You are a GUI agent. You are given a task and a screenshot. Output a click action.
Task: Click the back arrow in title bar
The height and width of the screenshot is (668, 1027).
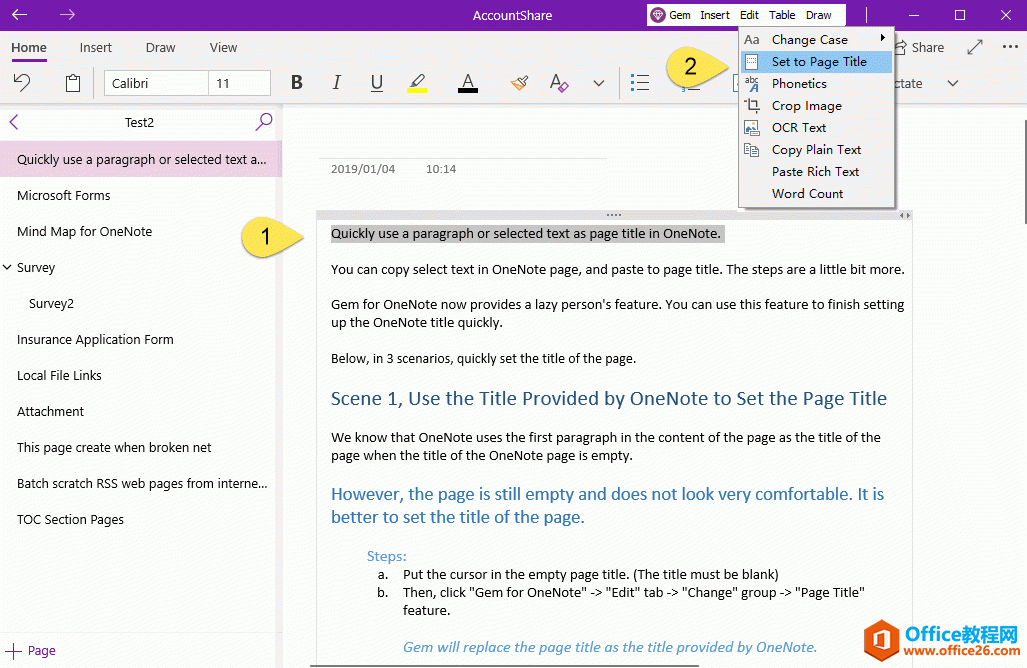[x=19, y=15]
